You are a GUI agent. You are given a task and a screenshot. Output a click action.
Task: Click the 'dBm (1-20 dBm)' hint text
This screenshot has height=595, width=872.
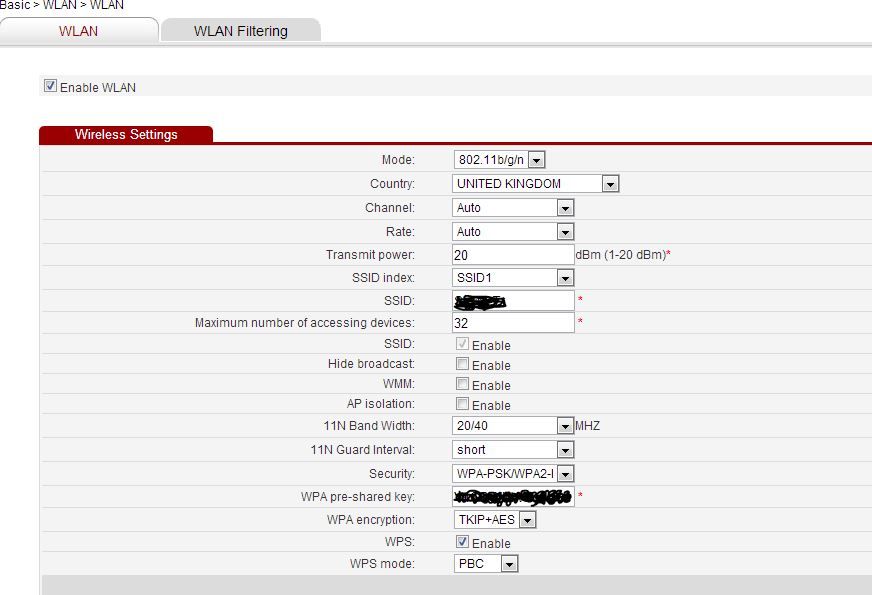pyautogui.click(x=621, y=255)
